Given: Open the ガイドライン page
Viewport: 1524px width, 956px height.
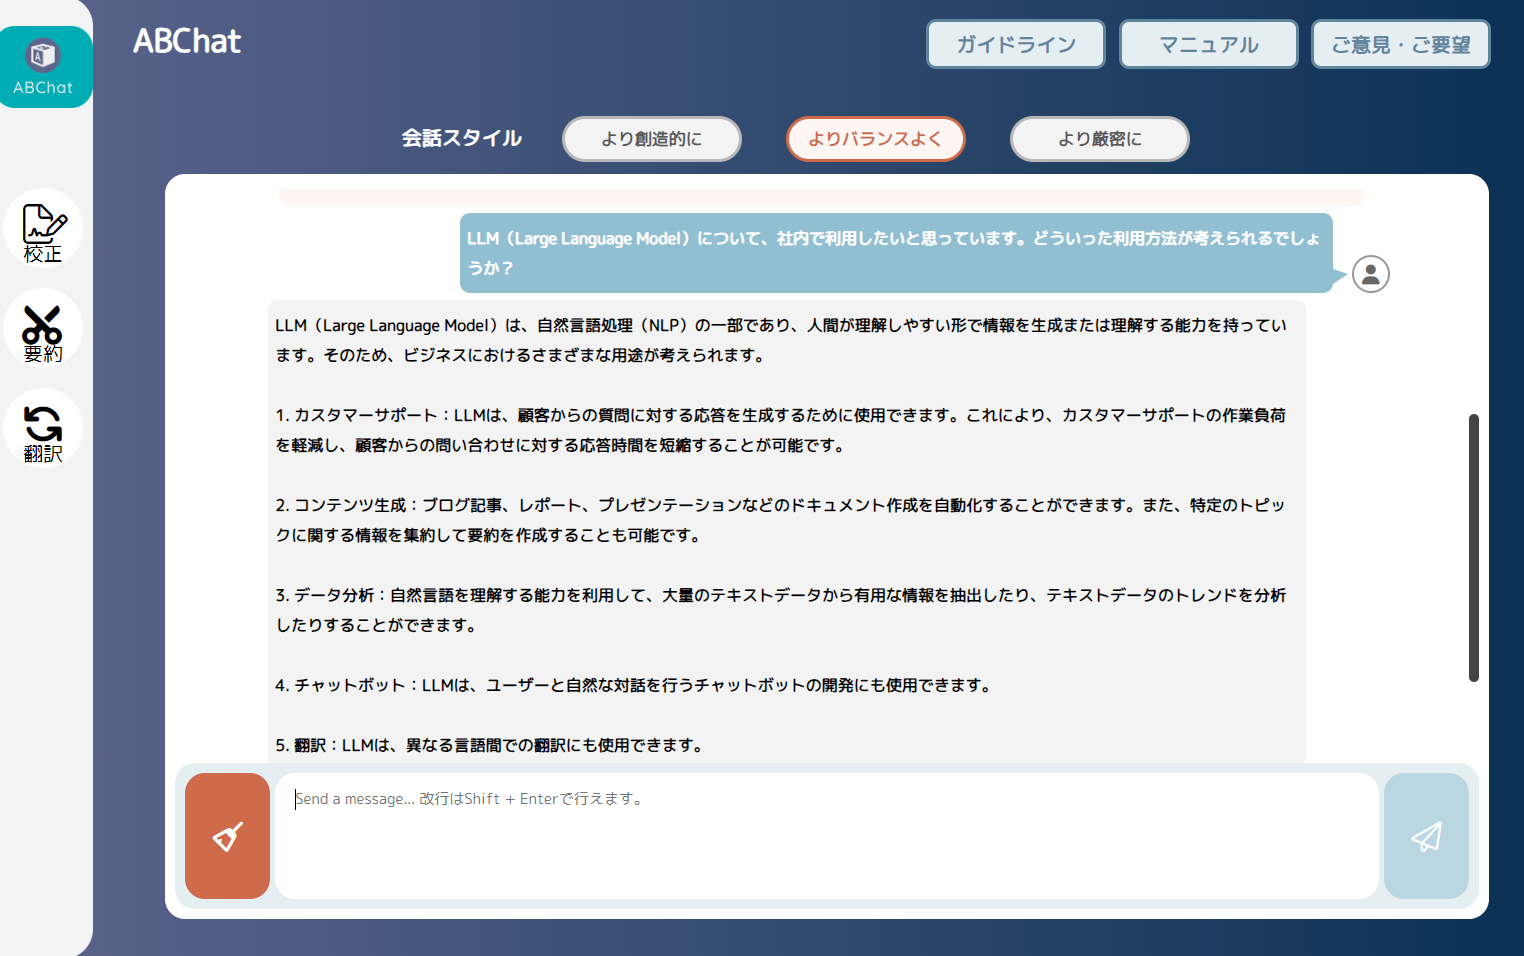Looking at the screenshot, I should (1015, 45).
